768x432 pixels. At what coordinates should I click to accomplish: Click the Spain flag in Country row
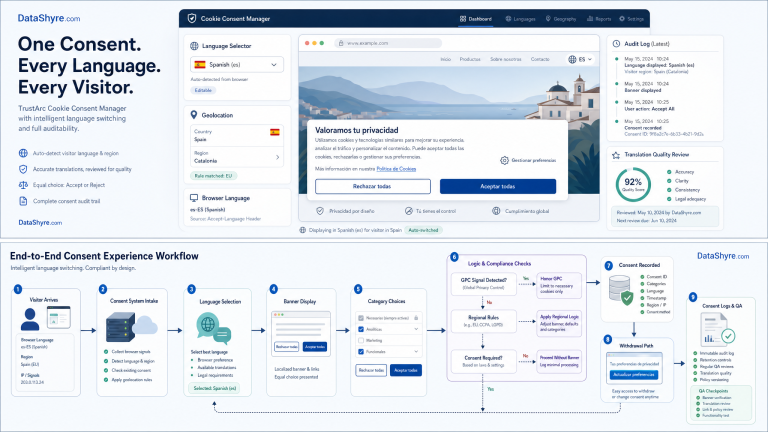(275, 132)
